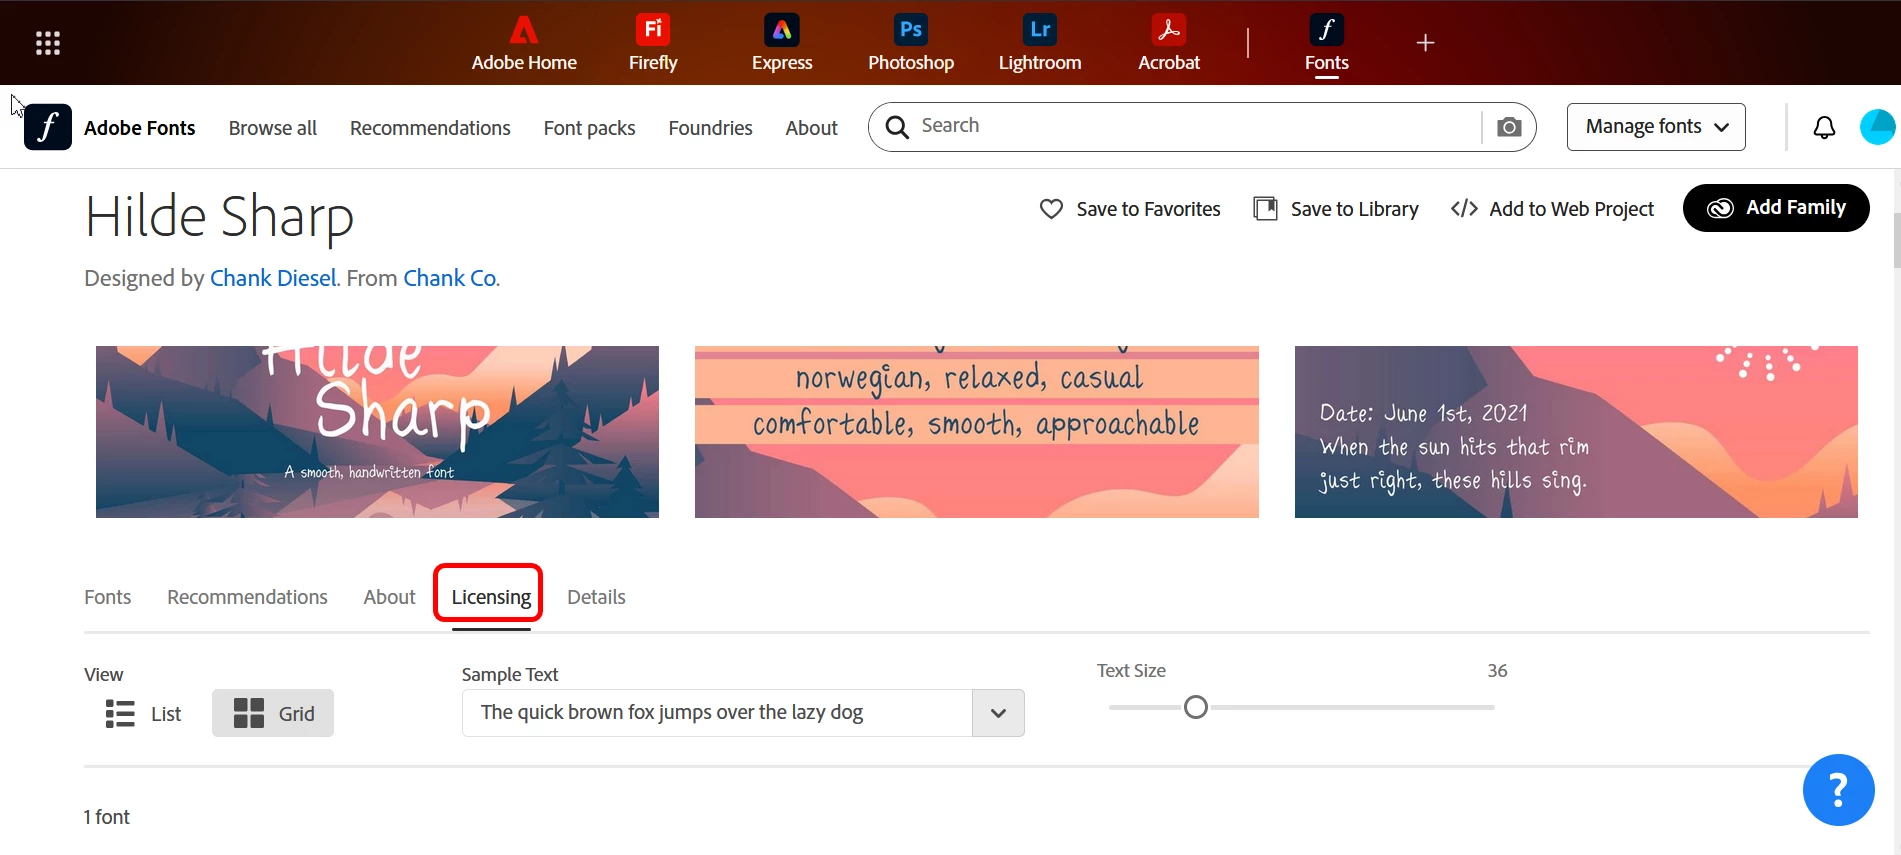The width and height of the screenshot is (1901, 855).
Task: Click Save to Library
Action: (1336, 209)
